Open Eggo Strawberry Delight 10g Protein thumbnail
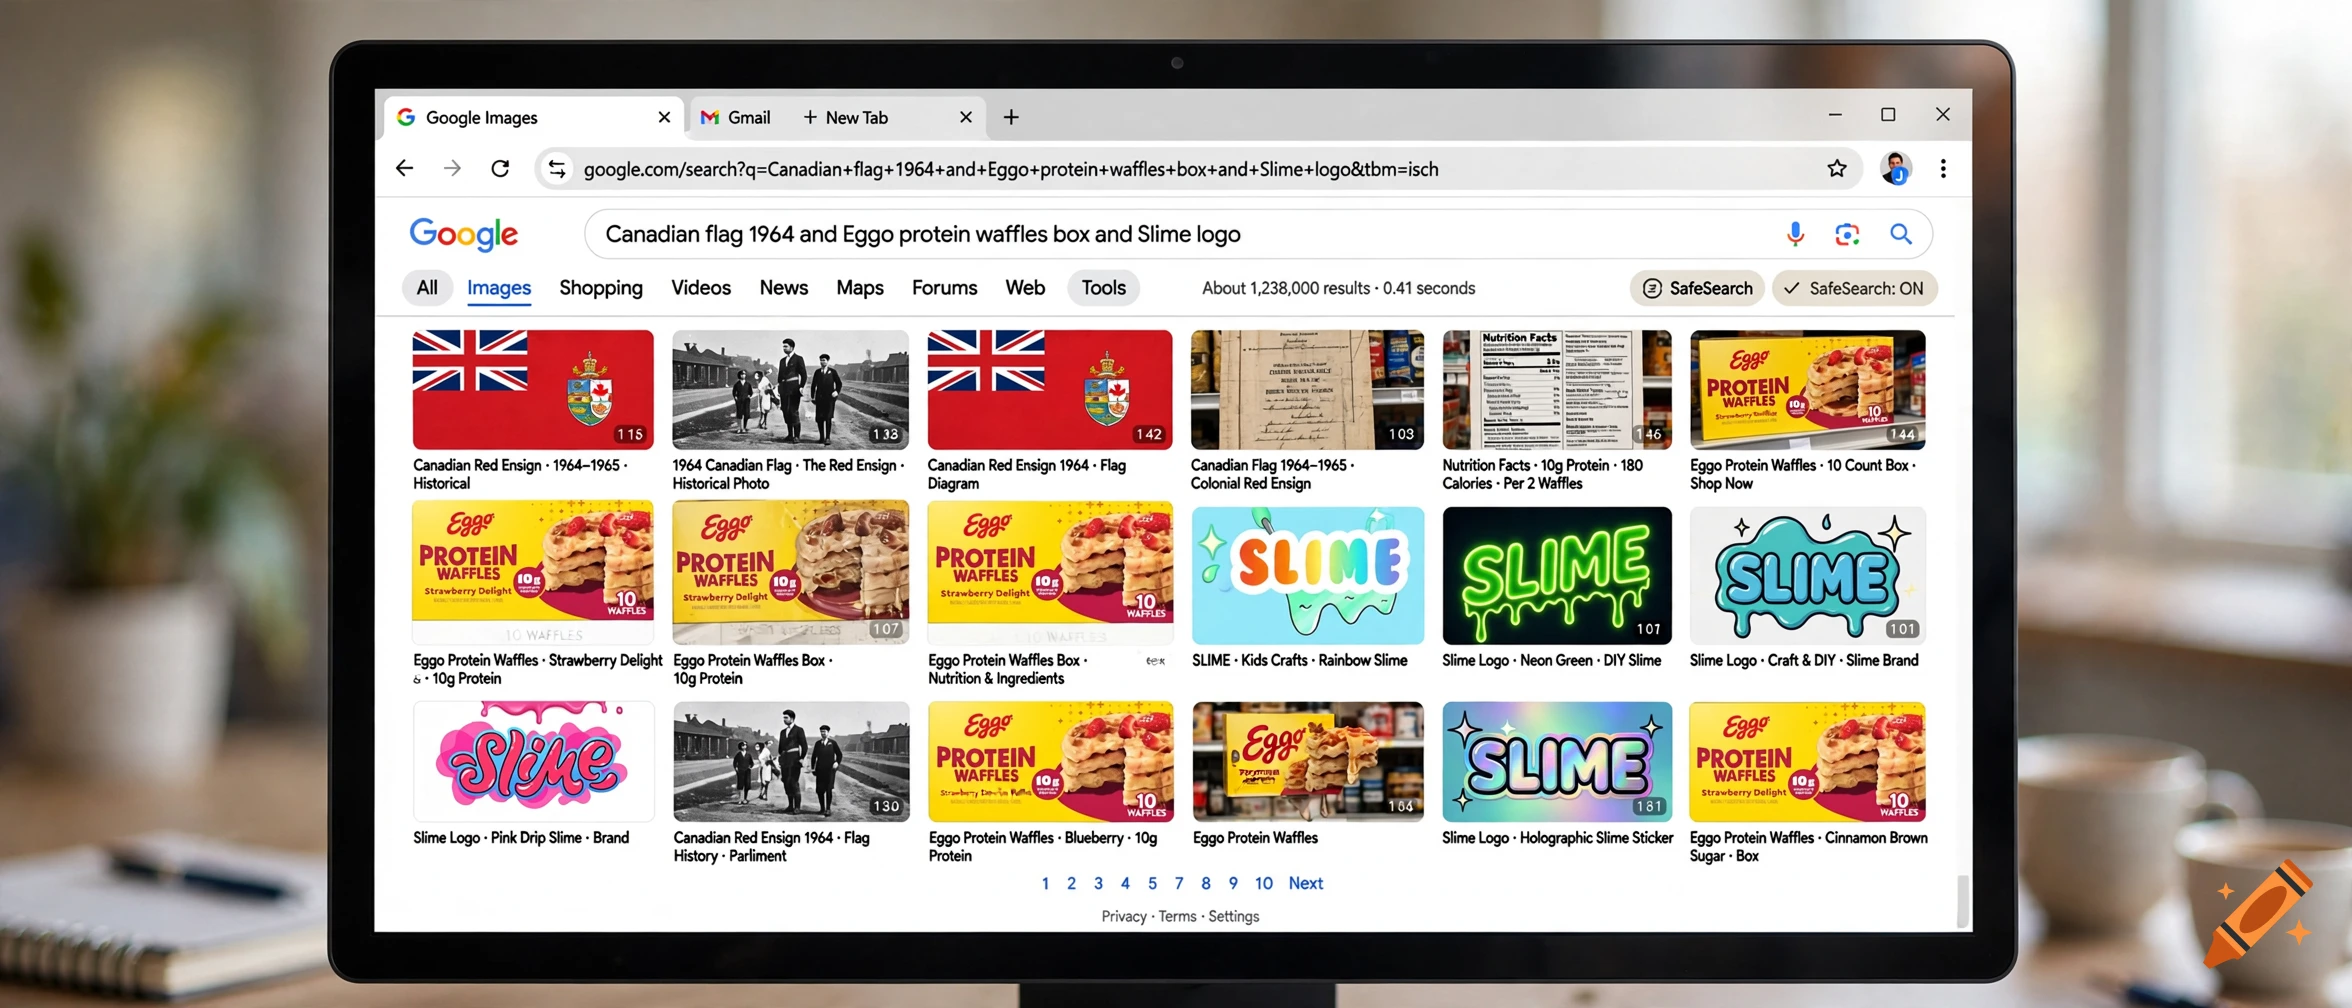 533,572
